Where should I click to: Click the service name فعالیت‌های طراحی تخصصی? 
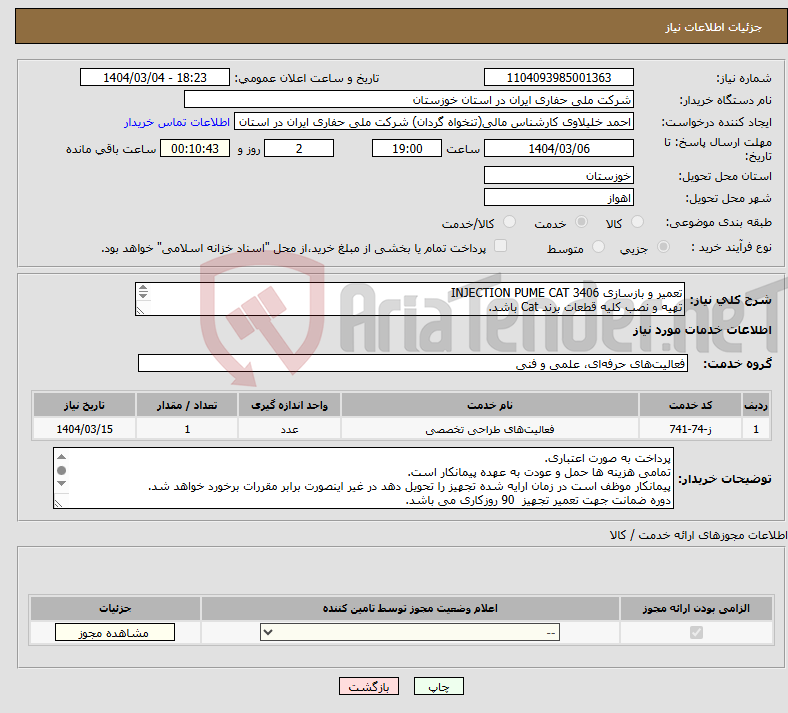[x=489, y=429]
